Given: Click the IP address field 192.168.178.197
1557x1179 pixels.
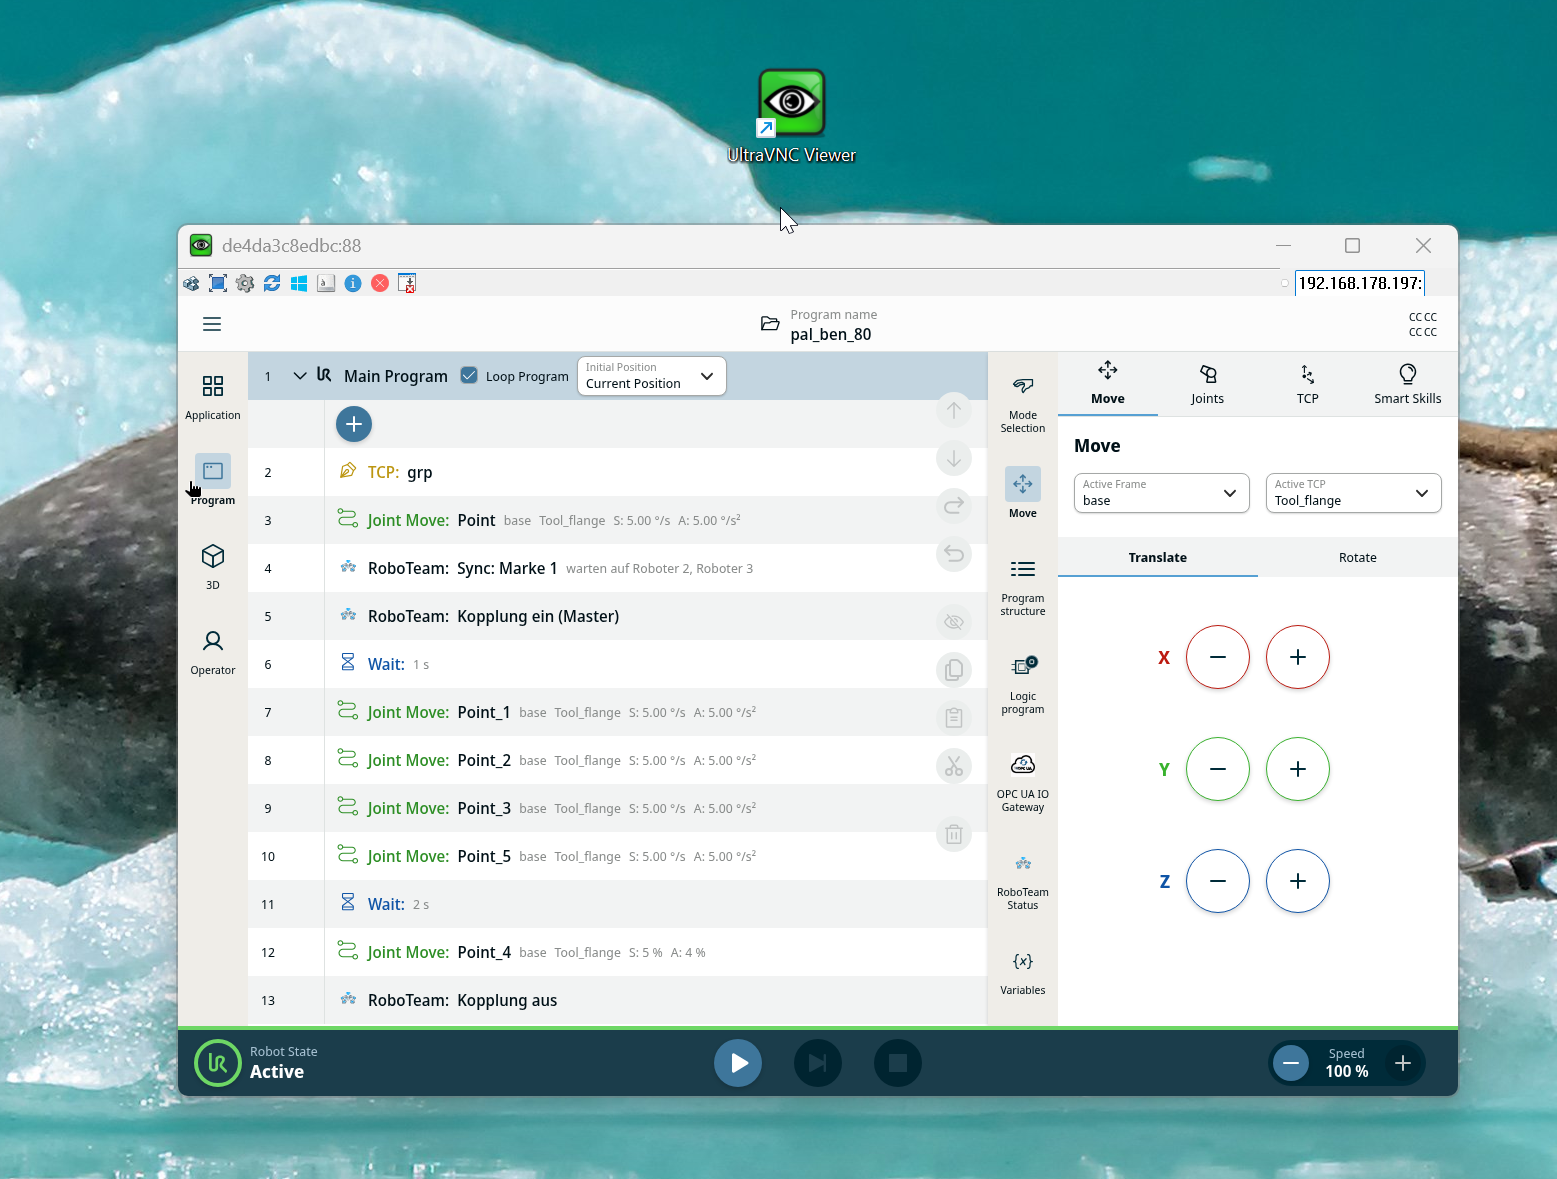Looking at the screenshot, I should [x=1360, y=283].
